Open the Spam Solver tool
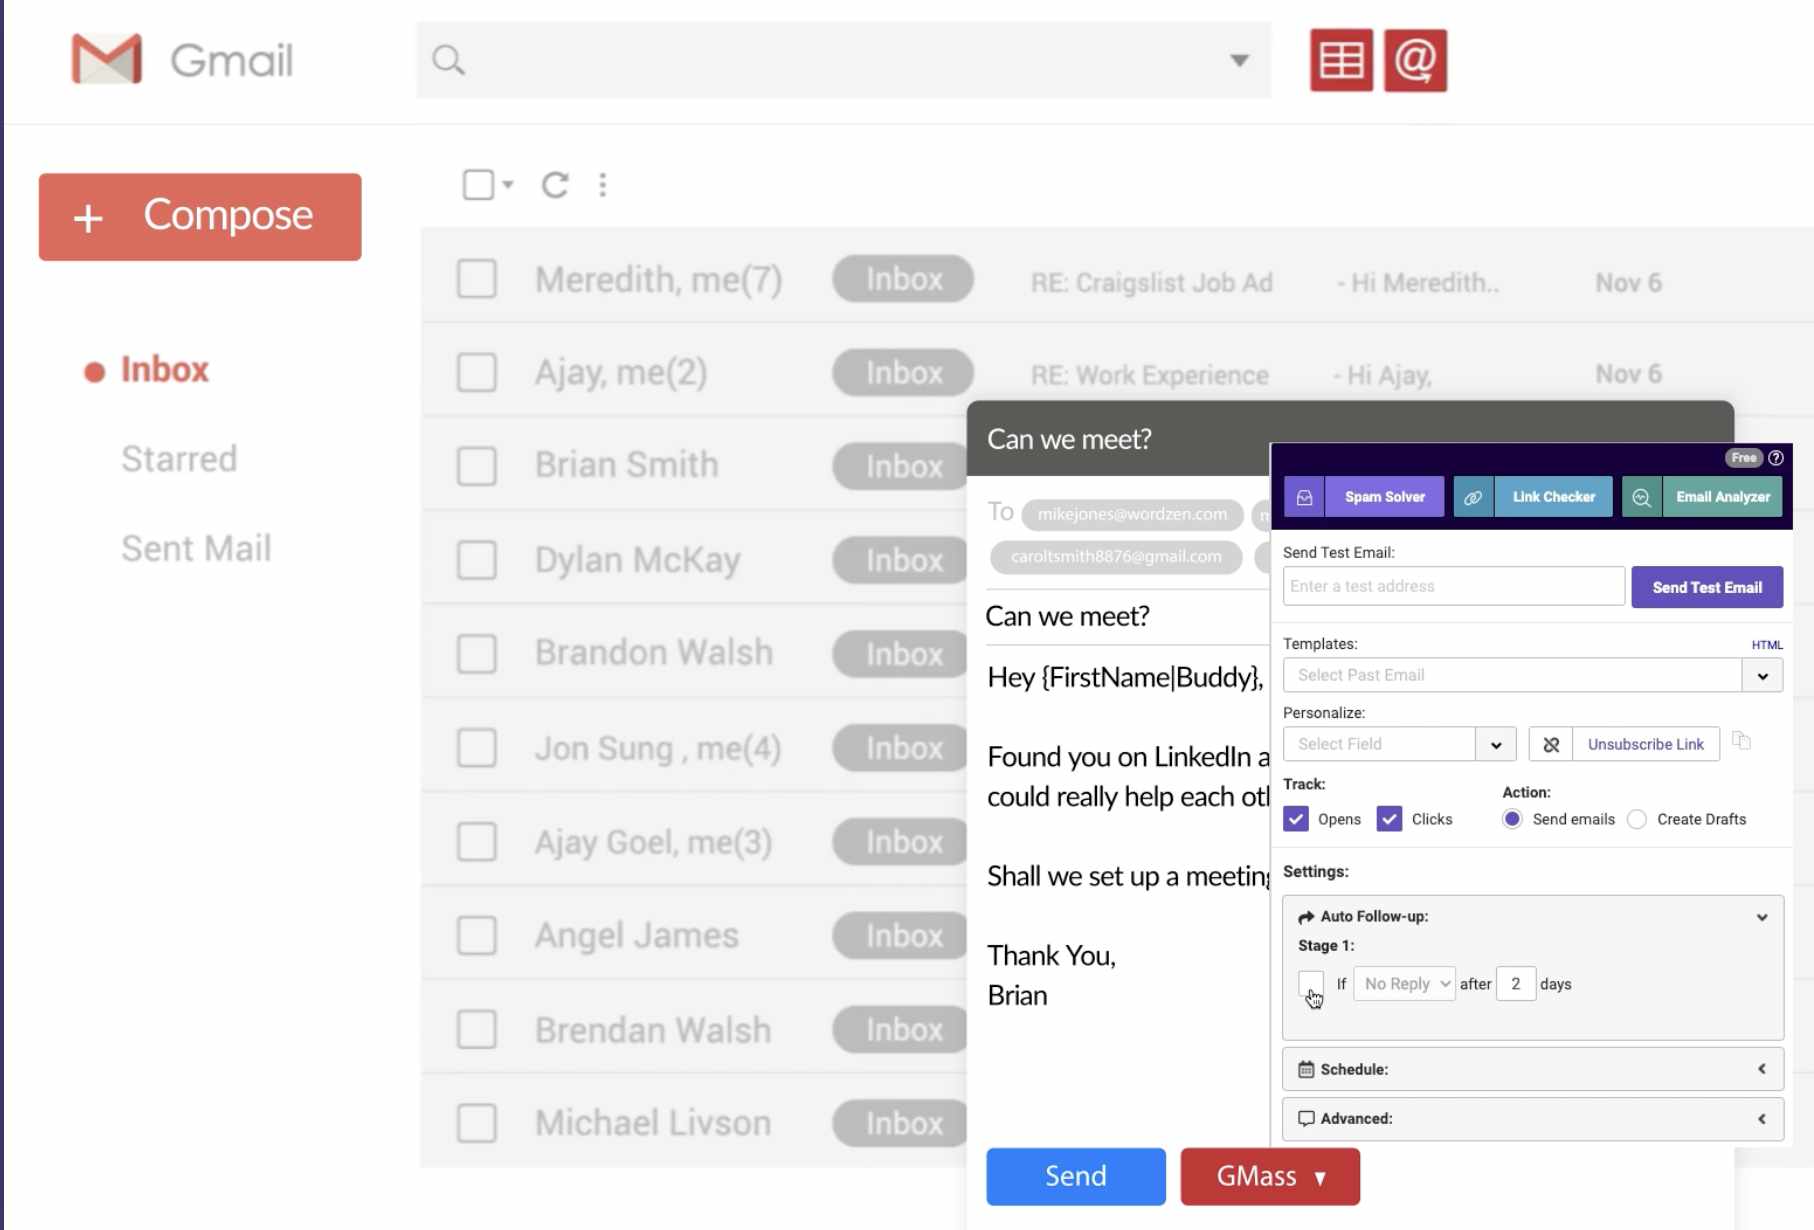Image resolution: width=1814 pixels, height=1230 pixels. pyautogui.click(x=1384, y=496)
